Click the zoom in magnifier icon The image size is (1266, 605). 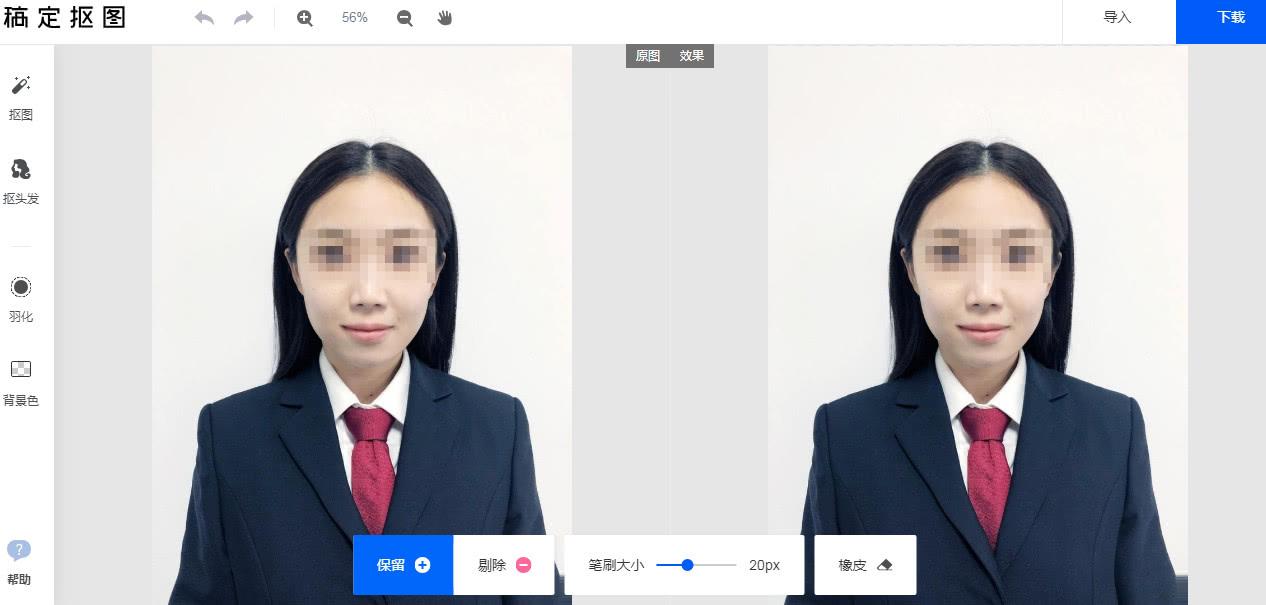click(305, 17)
